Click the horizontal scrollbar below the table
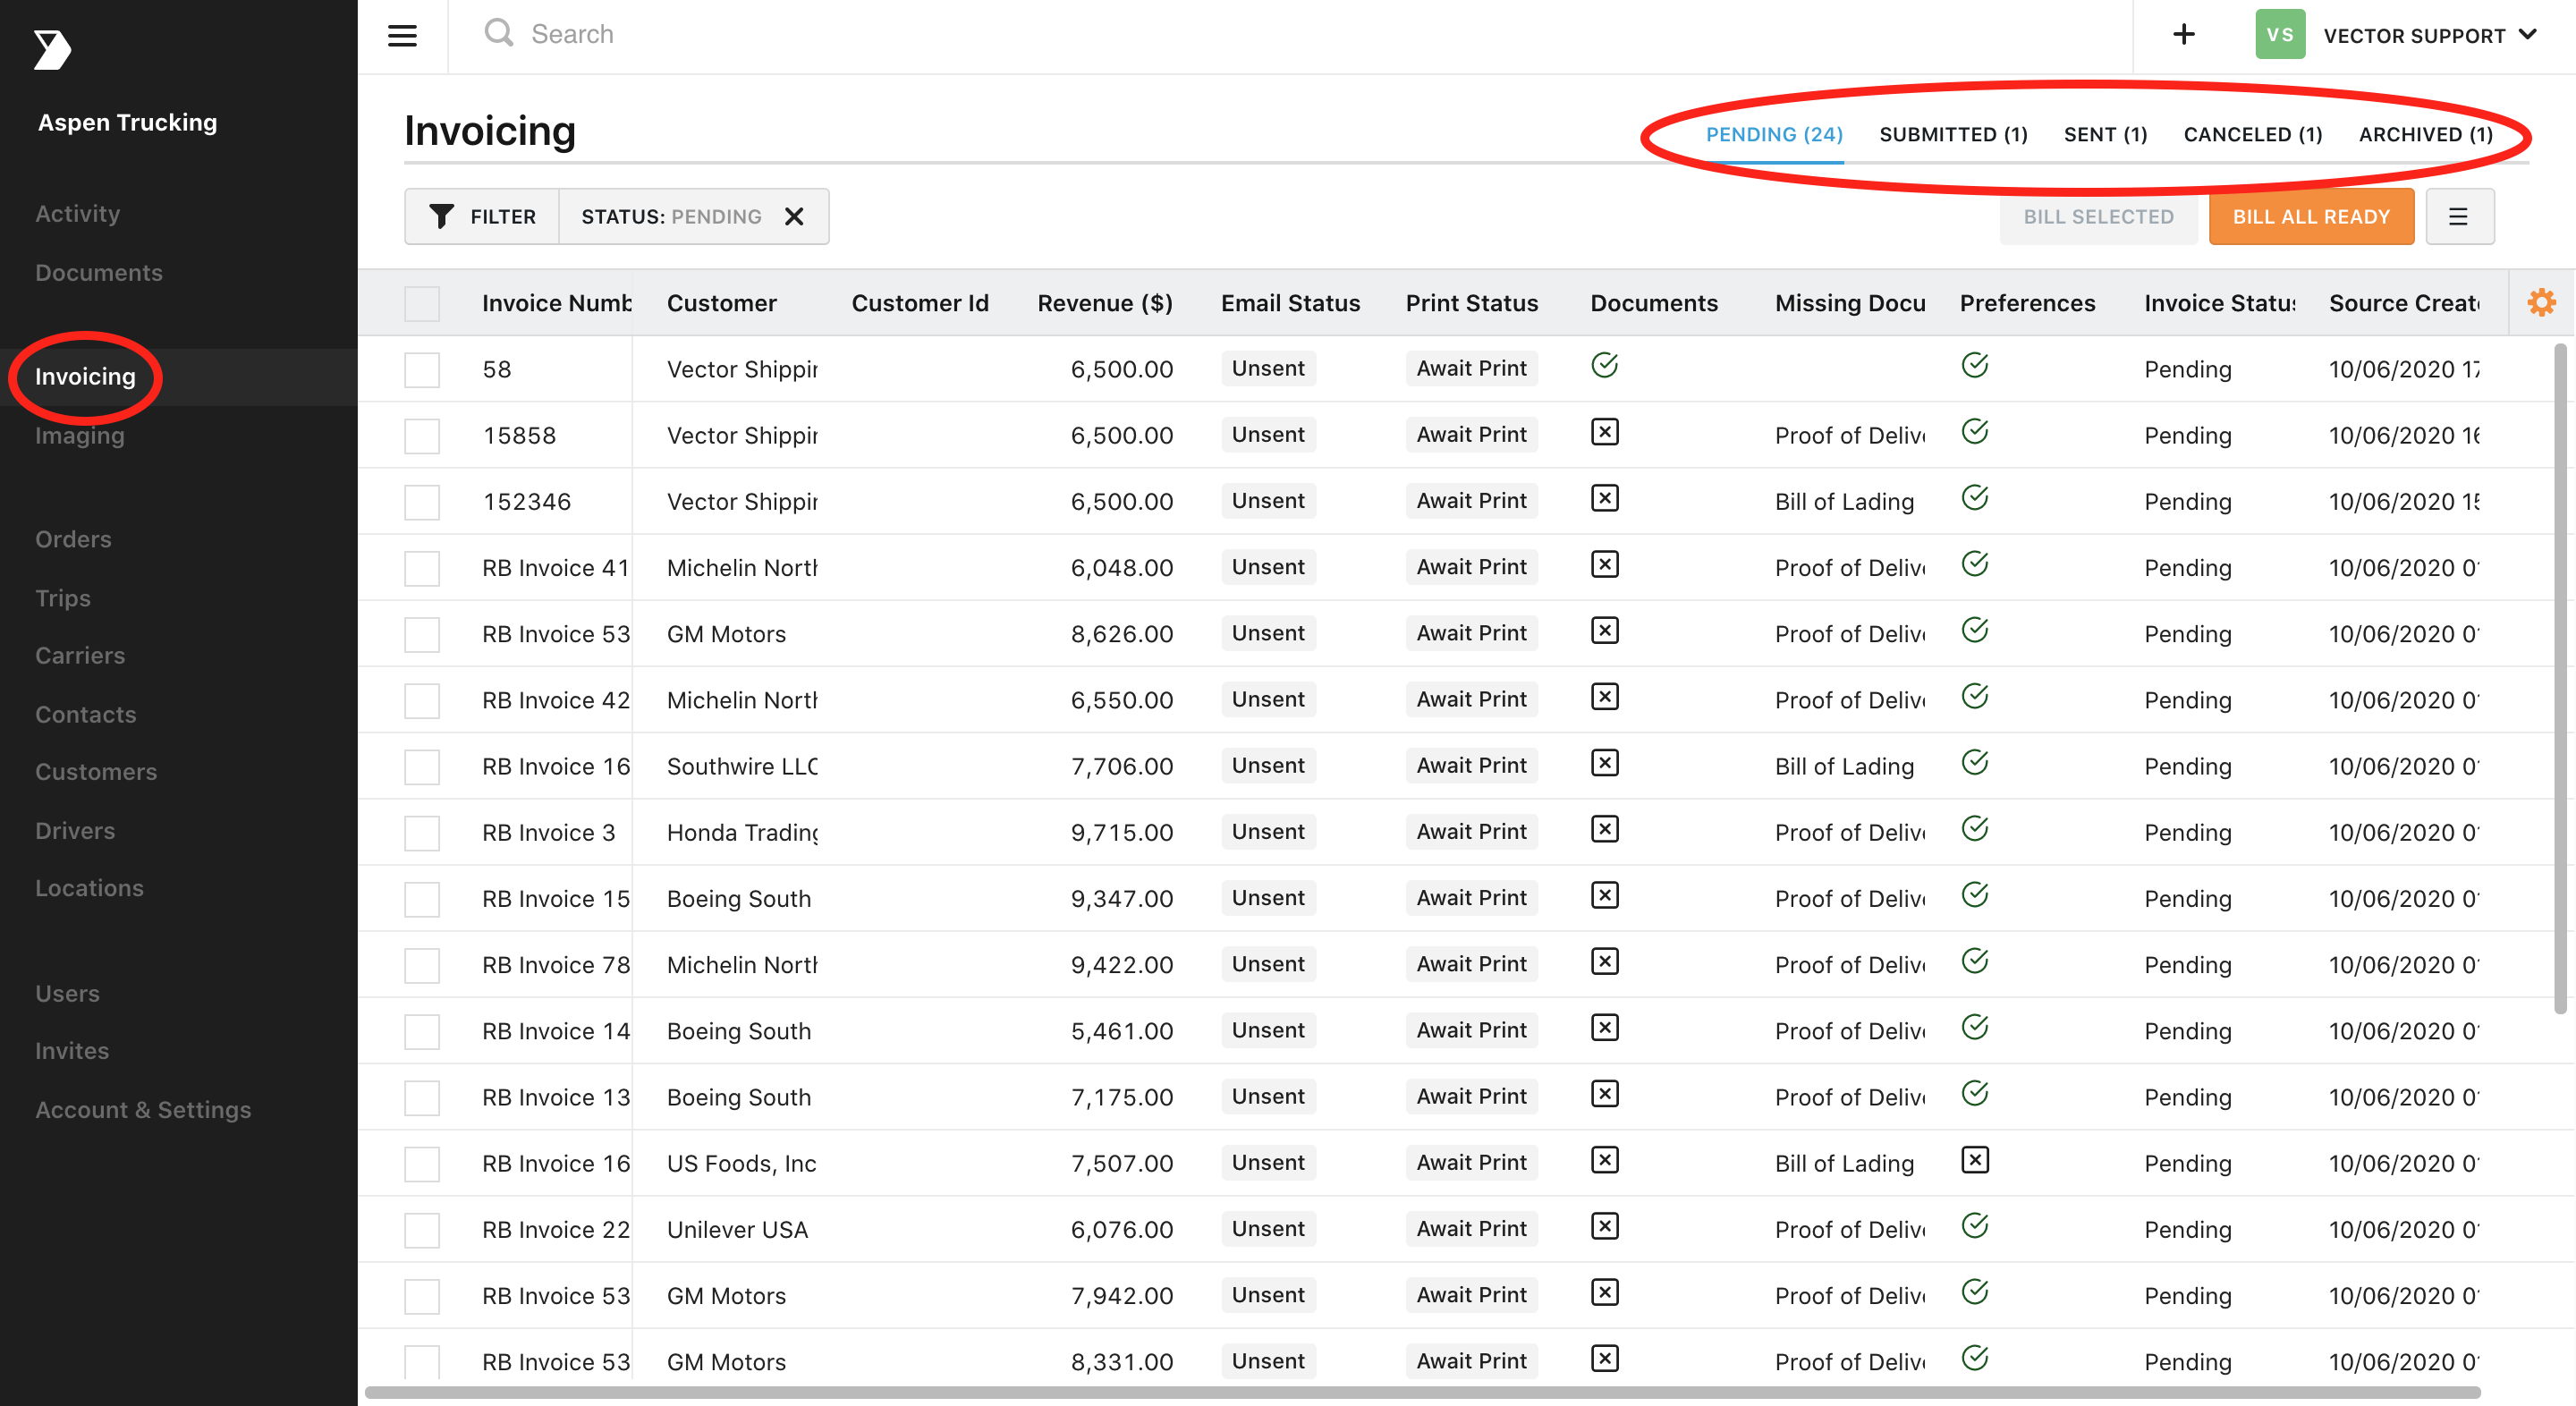 (x=1420, y=1392)
